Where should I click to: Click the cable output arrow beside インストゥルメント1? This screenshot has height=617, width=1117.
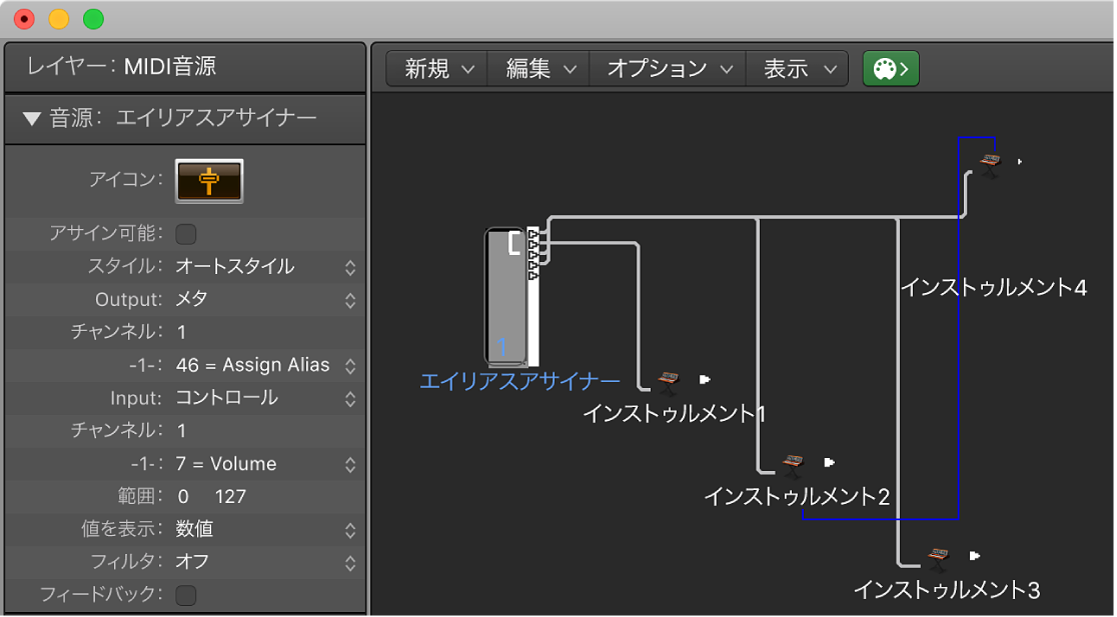click(x=703, y=378)
